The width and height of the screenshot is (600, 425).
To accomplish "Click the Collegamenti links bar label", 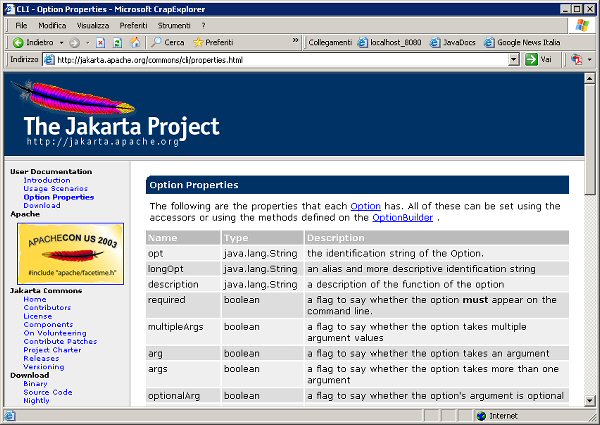I will click(330, 42).
